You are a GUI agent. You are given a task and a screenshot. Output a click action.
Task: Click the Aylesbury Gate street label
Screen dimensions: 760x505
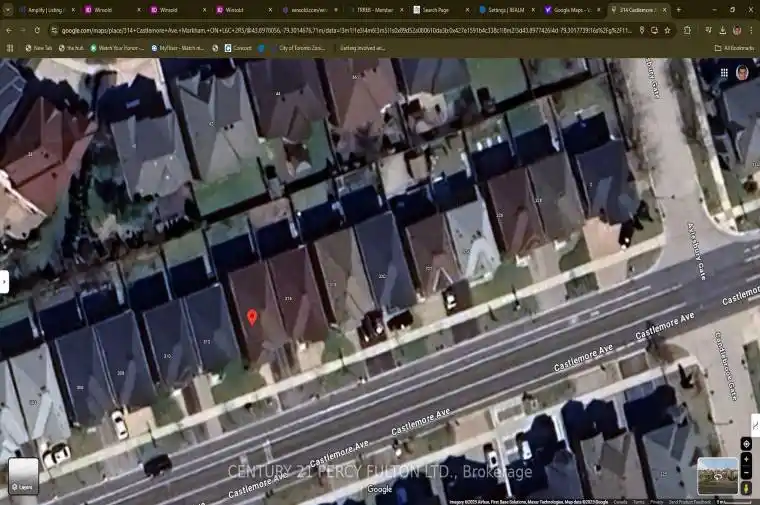pyautogui.click(x=697, y=251)
